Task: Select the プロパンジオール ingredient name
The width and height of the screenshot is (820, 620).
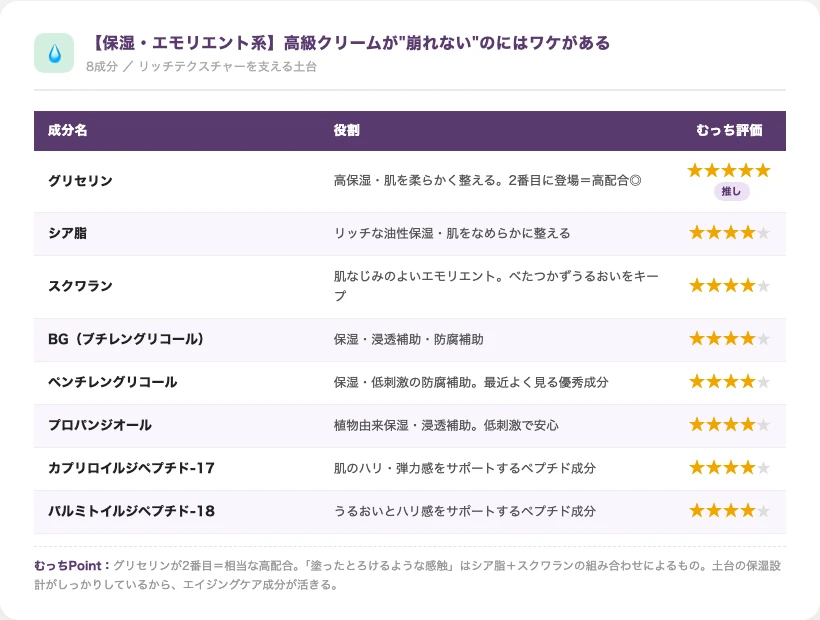Action: click(100, 425)
